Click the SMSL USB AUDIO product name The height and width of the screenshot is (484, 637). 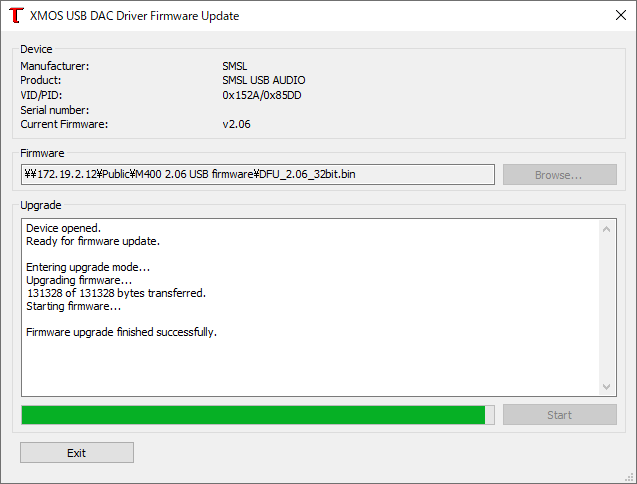(264, 80)
